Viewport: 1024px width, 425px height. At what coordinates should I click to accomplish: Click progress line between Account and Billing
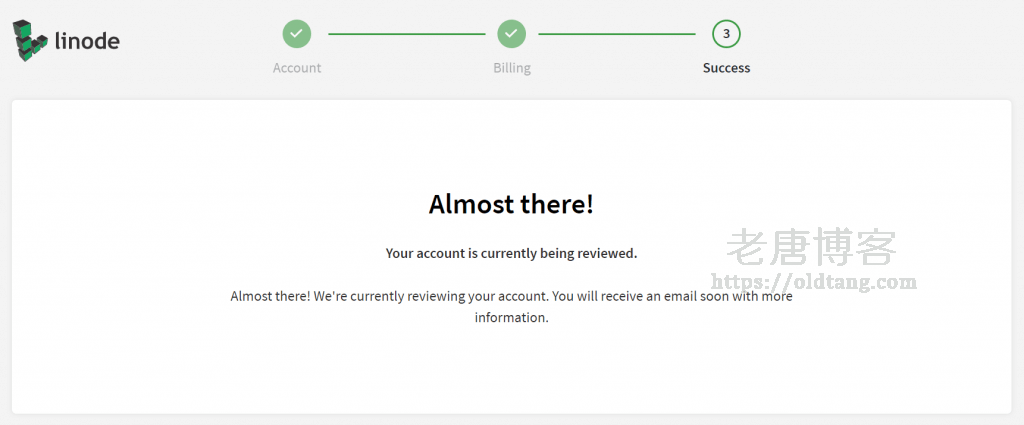405,34
